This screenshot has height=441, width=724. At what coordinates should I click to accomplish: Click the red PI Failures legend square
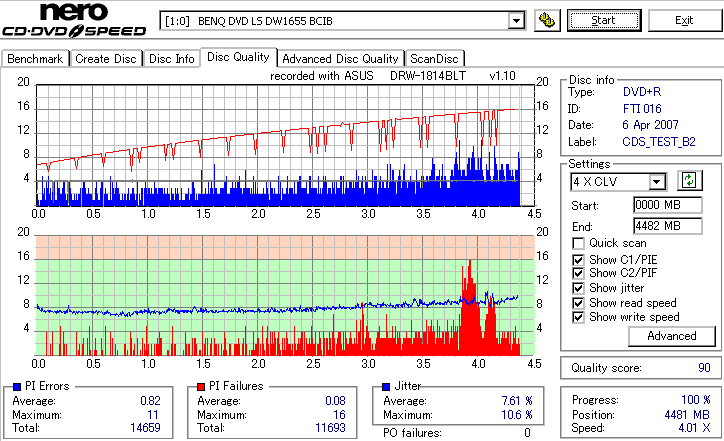point(201,387)
